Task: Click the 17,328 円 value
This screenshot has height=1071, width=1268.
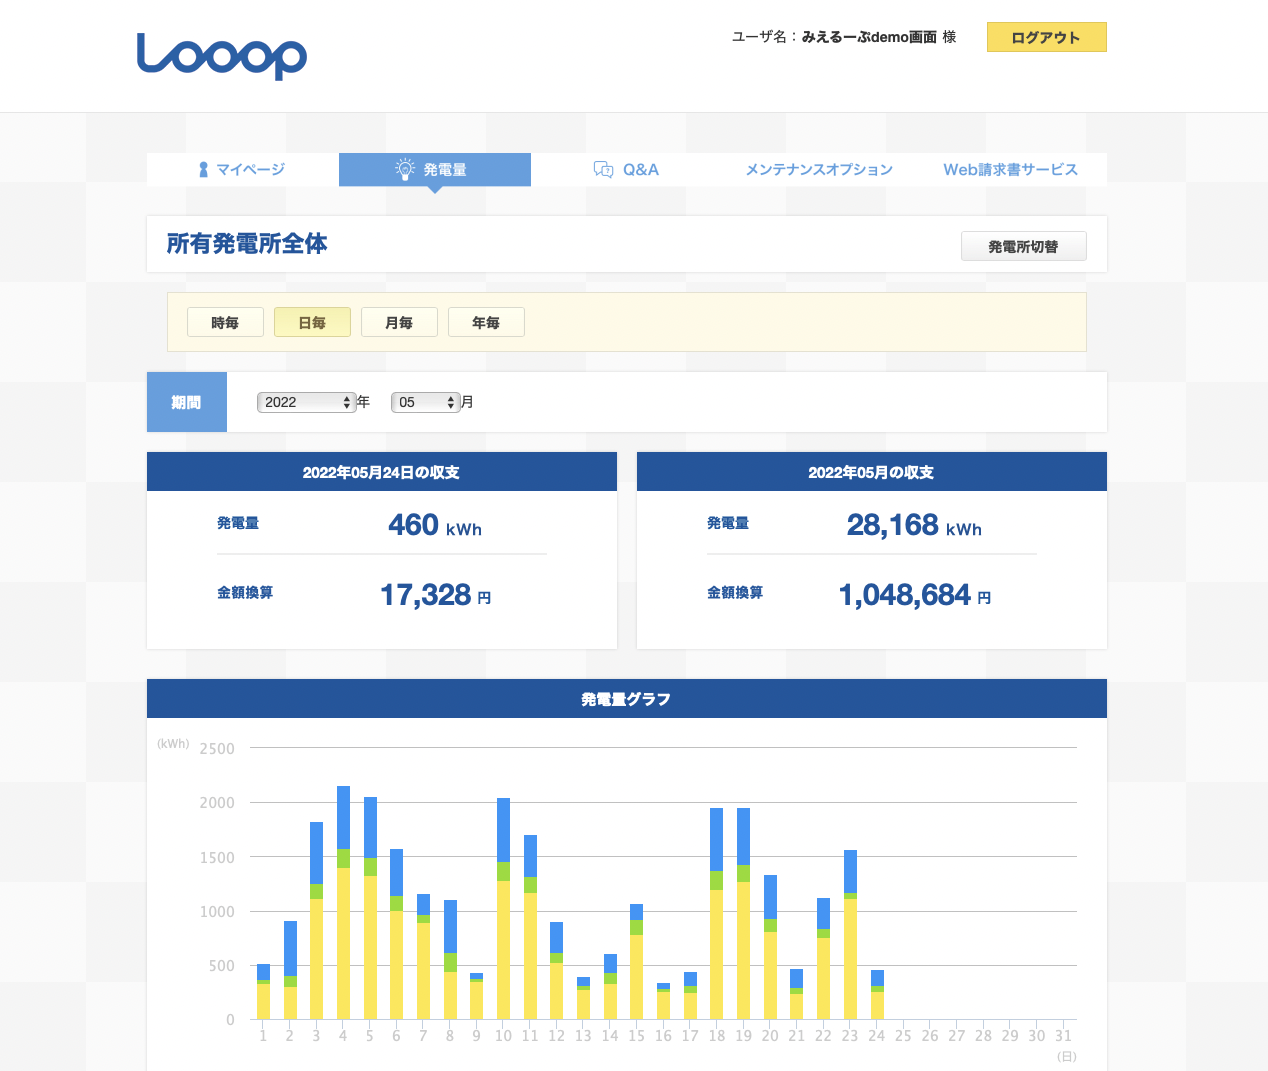Action: click(435, 595)
